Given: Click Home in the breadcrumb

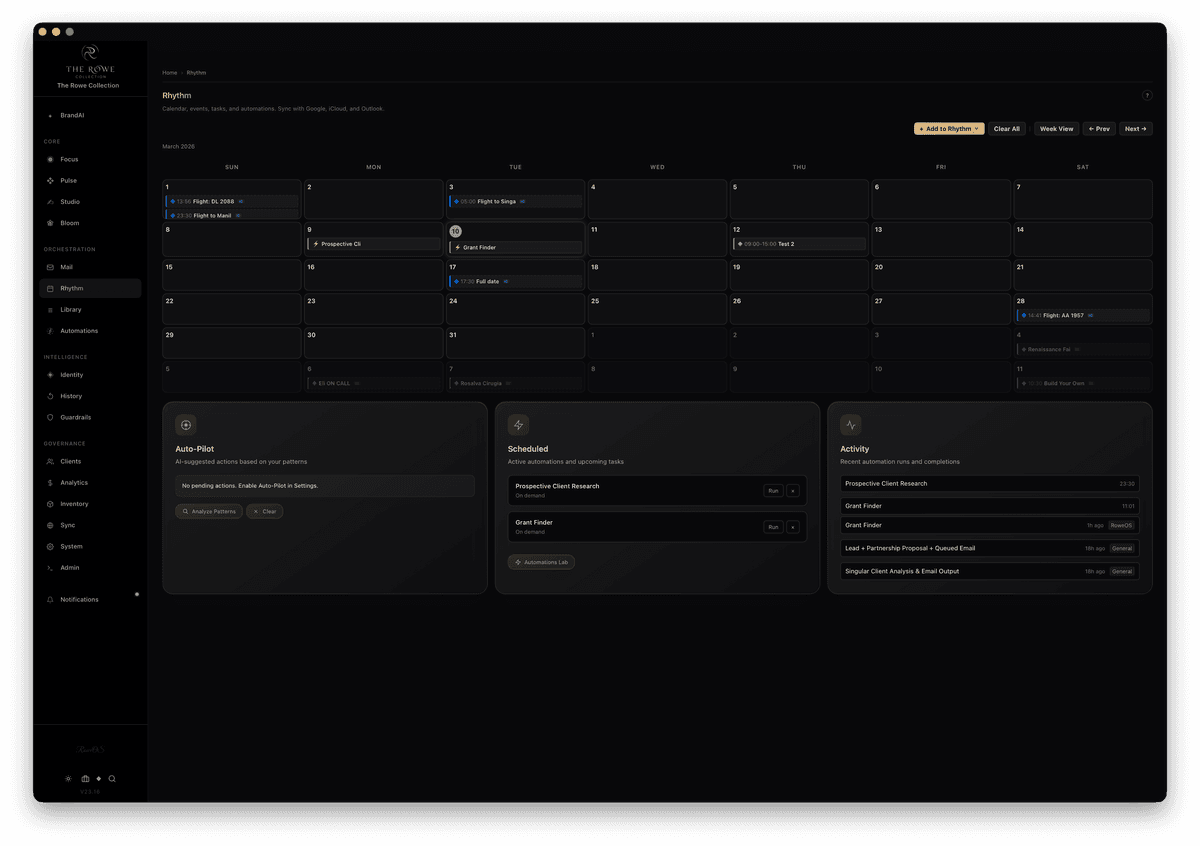Looking at the screenshot, I should (x=170, y=73).
